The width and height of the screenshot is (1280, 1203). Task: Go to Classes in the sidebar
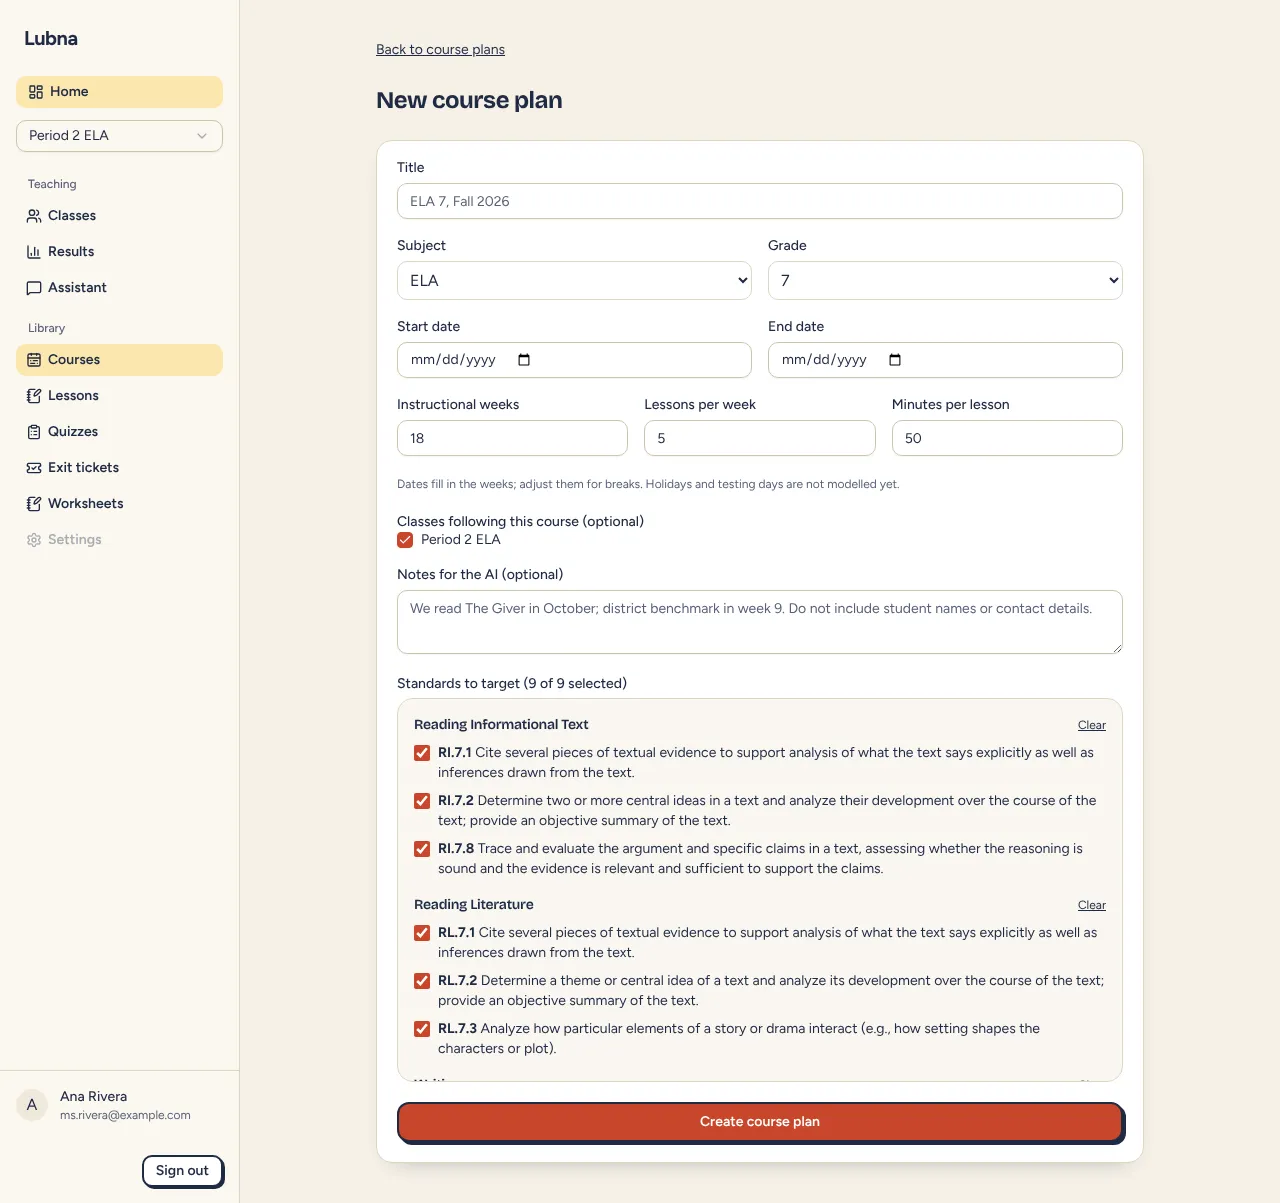click(x=119, y=216)
